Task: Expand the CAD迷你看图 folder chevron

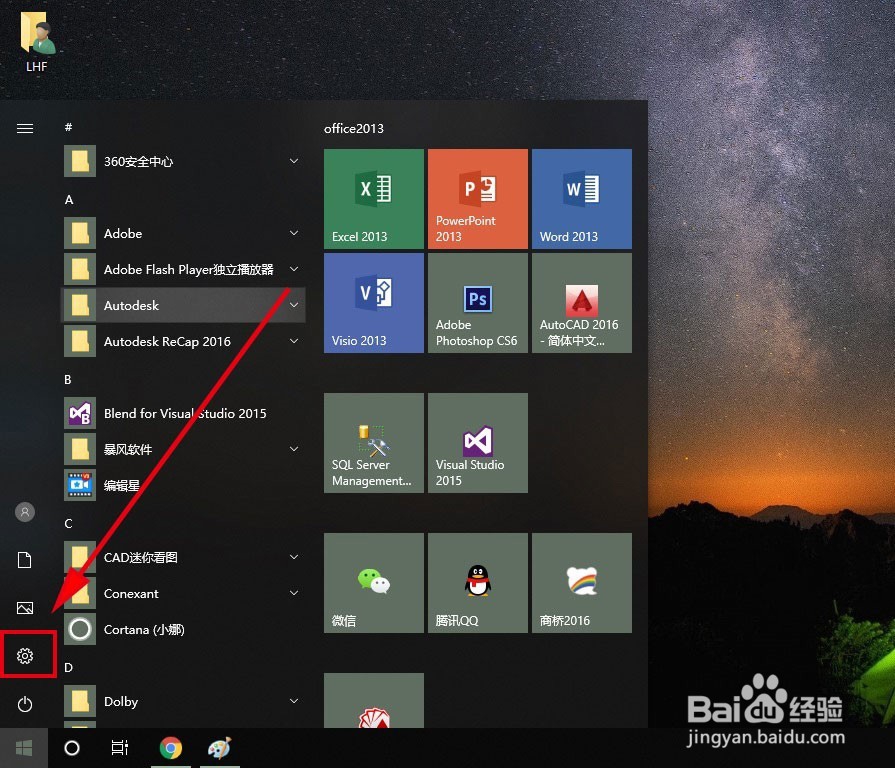Action: (x=294, y=557)
